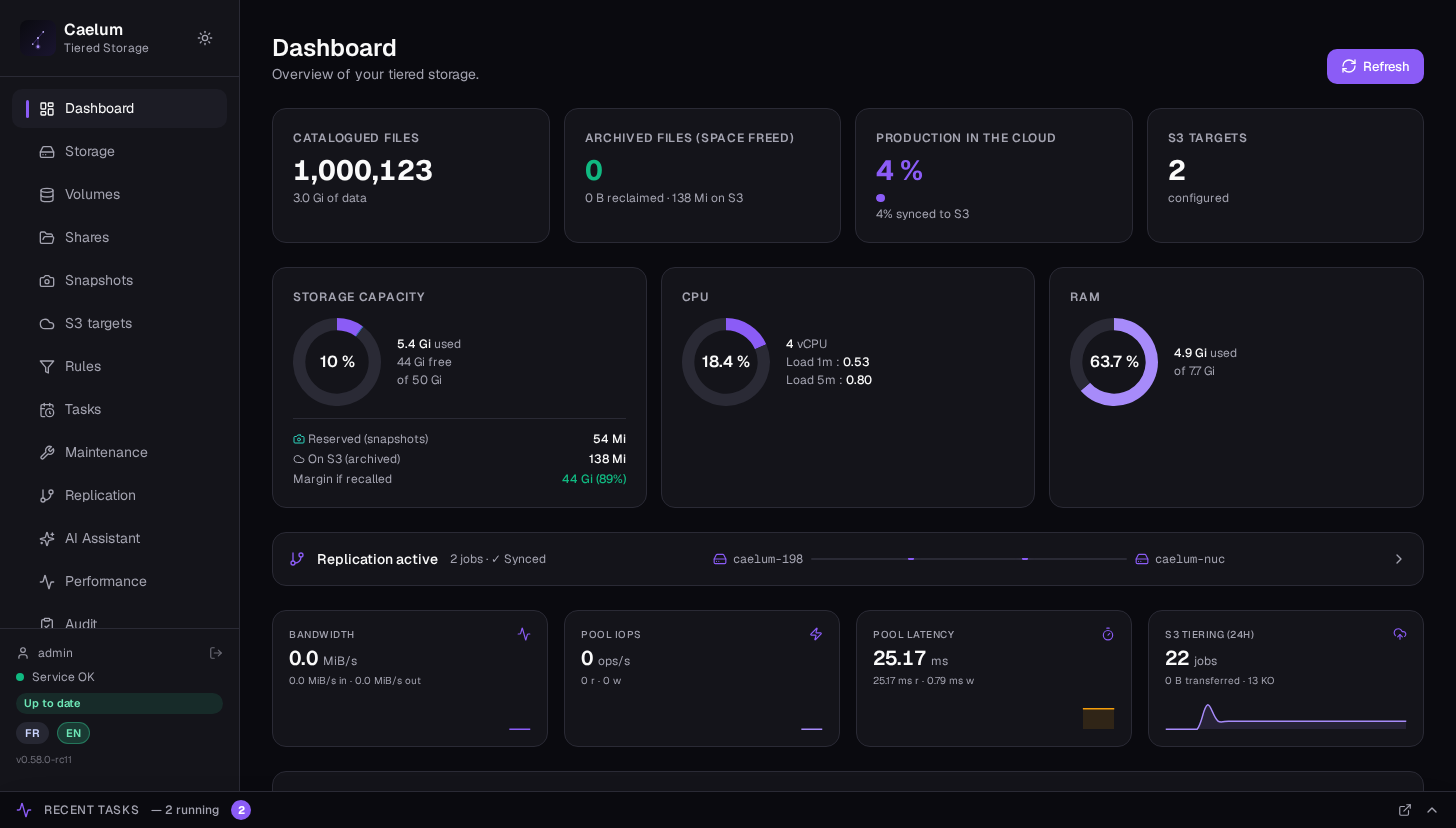Image resolution: width=1456 pixels, height=828 pixels.
Task: Click the Performance pulse icon in the sidebar
Action: pyautogui.click(x=47, y=581)
